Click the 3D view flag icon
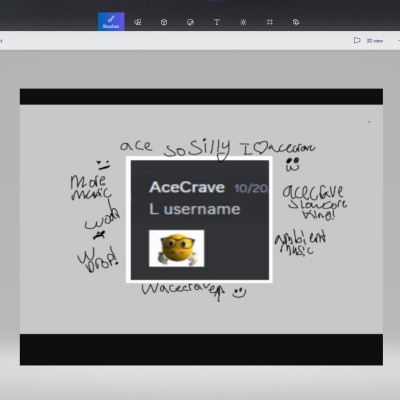This screenshot has height=400, width=400. [357, 40]
